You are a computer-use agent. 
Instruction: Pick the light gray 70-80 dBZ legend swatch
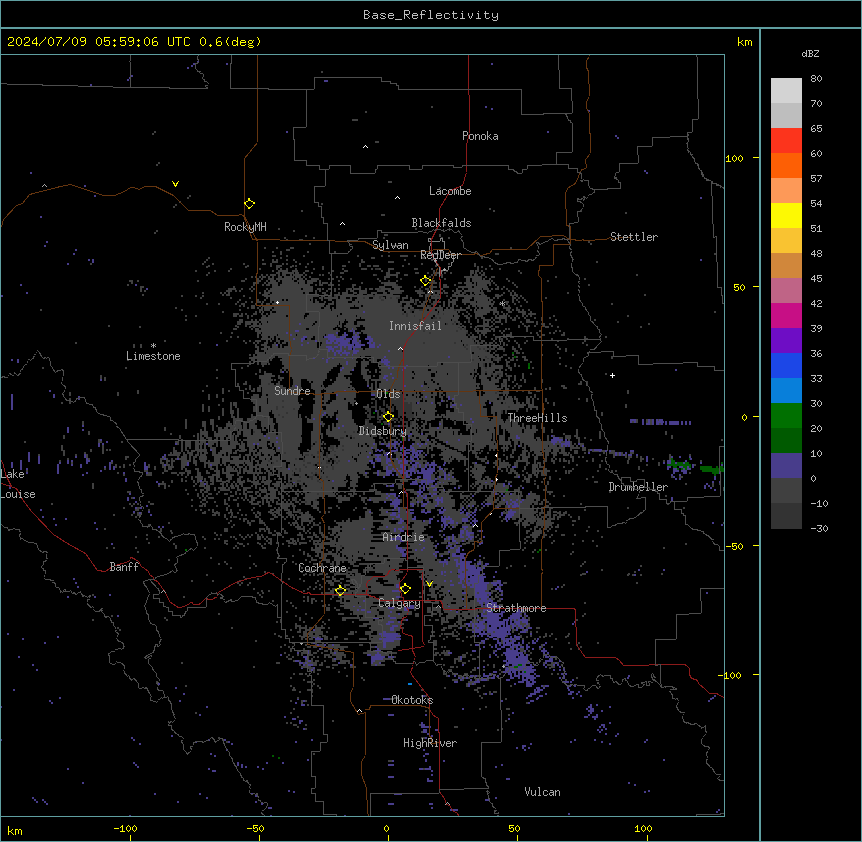[x=786, y=91]
